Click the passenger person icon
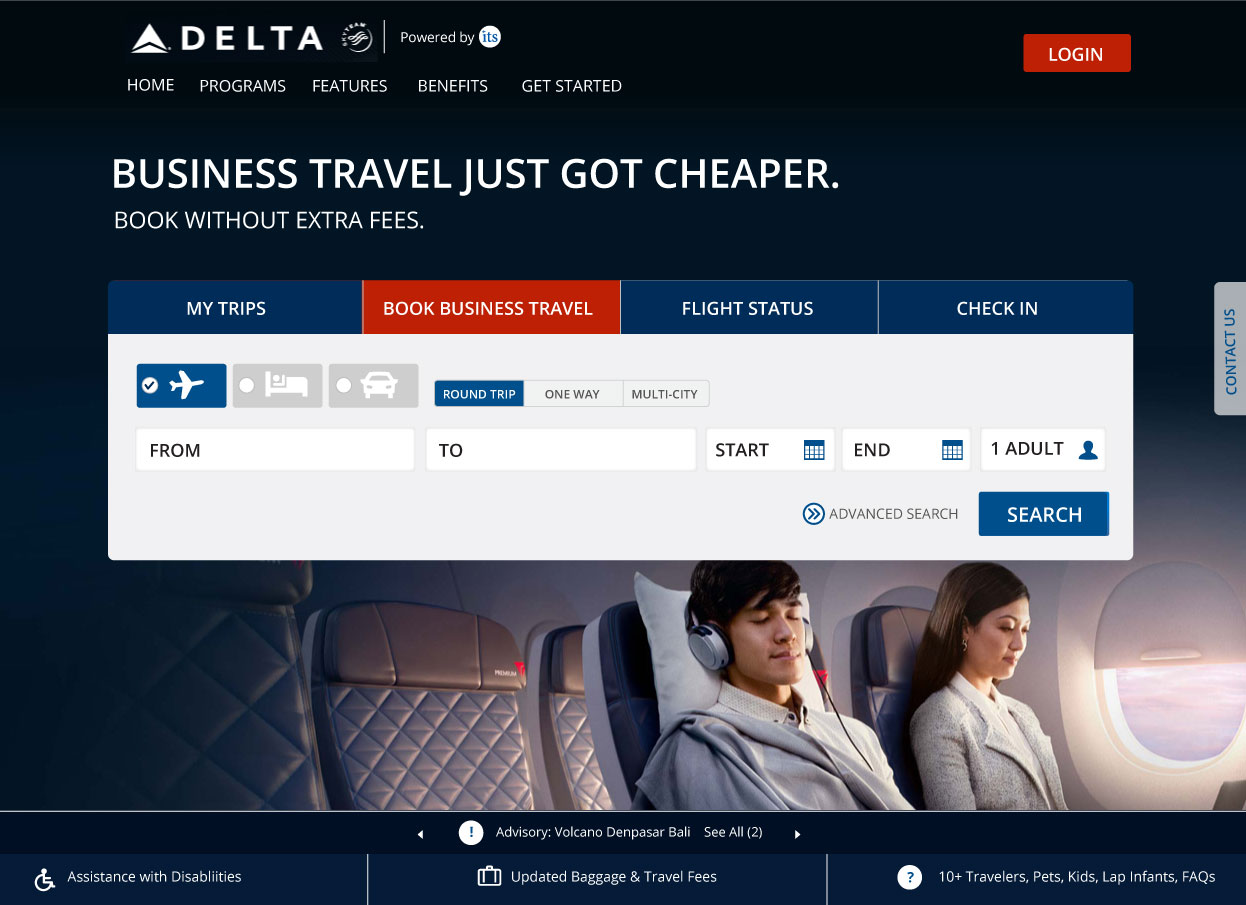Viewport: 1246px width, 905px height. [1088, 450]
